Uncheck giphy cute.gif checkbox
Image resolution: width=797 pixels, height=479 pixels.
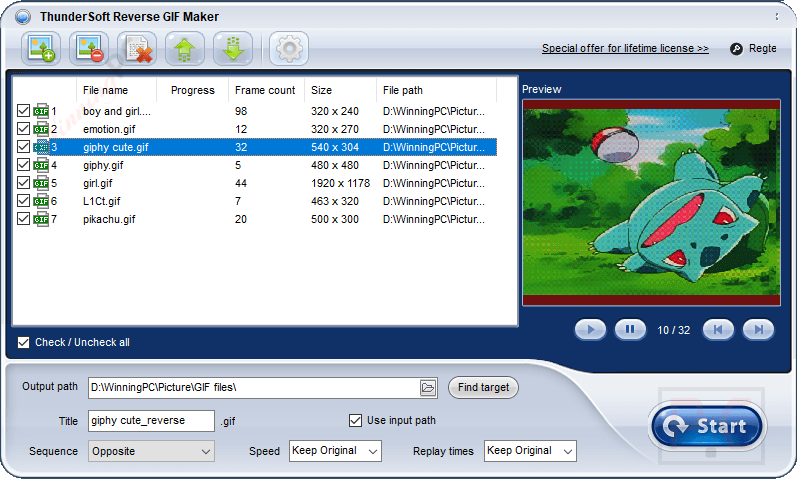tap(23, 146)
